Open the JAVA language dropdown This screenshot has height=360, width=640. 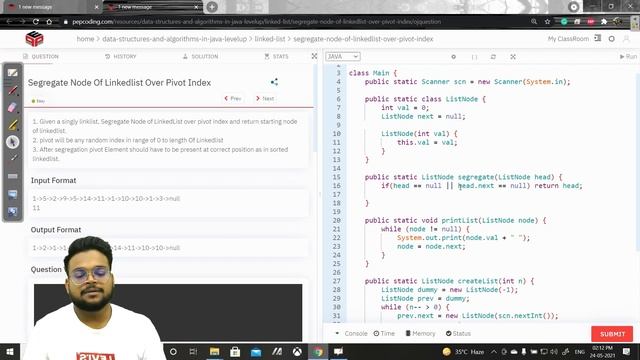(x=343, y=56)
